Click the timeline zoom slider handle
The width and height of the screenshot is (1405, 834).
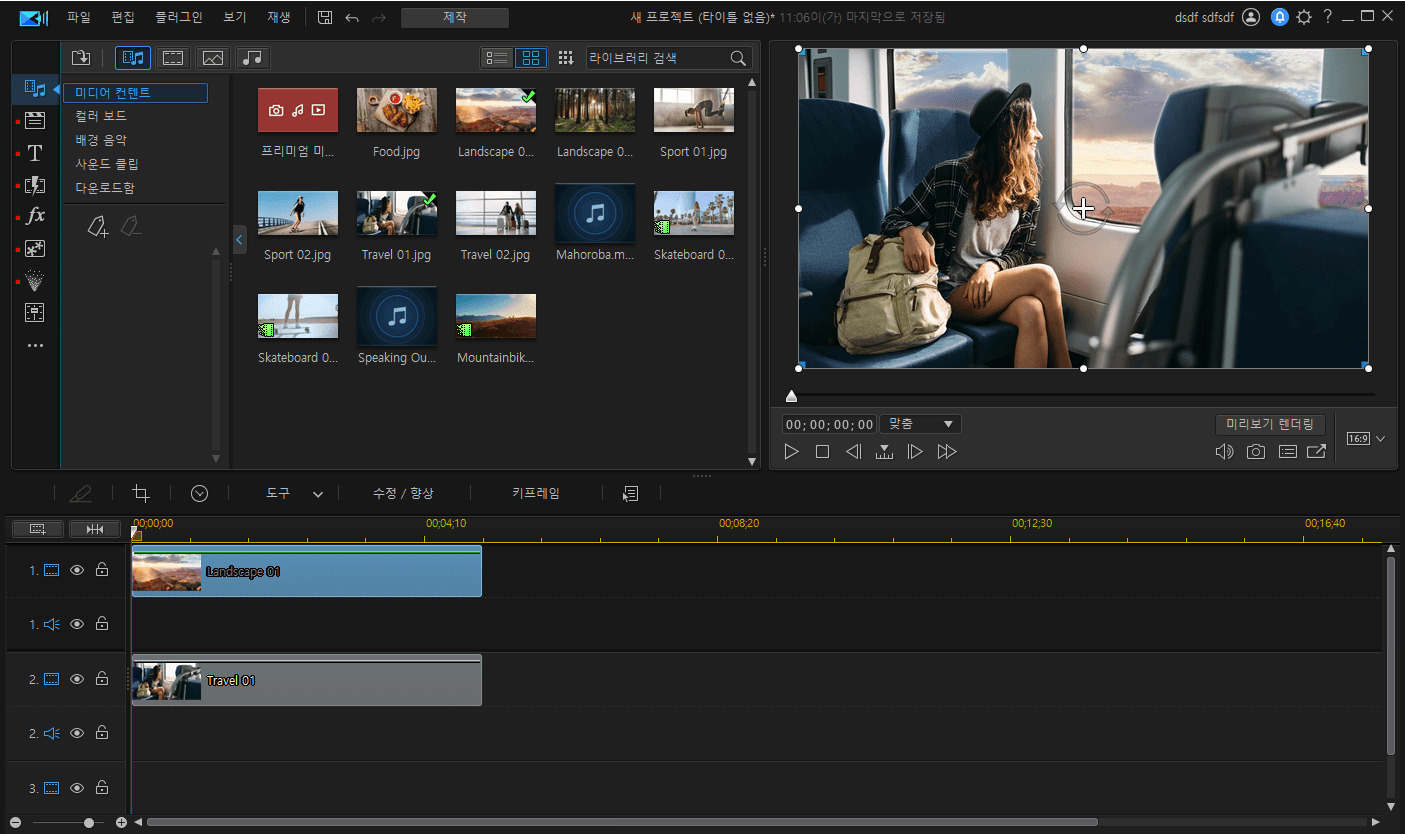[89, 822]
